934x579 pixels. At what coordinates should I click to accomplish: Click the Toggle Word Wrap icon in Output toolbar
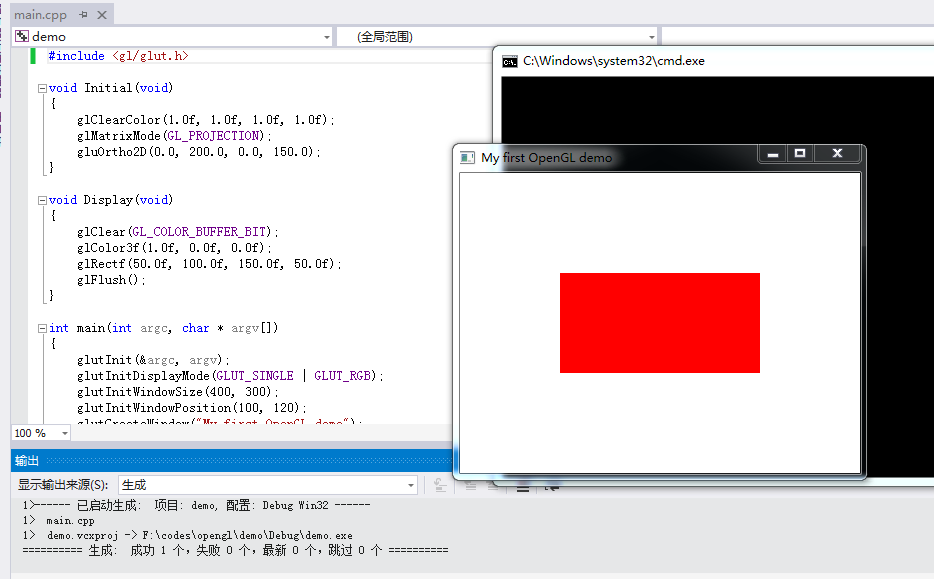553,487
